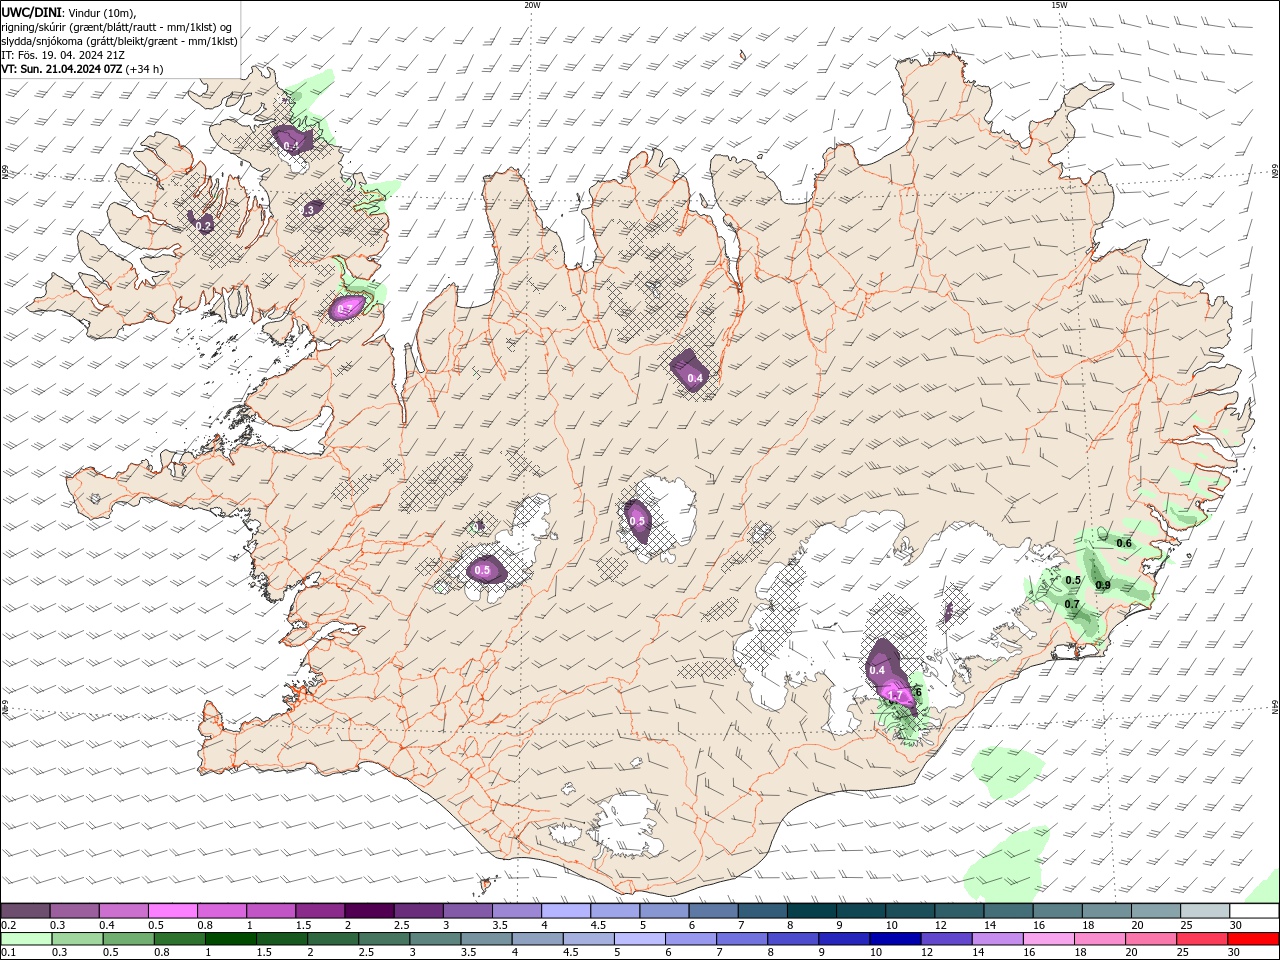Click the '15W' longitude label
Screen dimensions: 1280x960
(x=1059, y=5)
